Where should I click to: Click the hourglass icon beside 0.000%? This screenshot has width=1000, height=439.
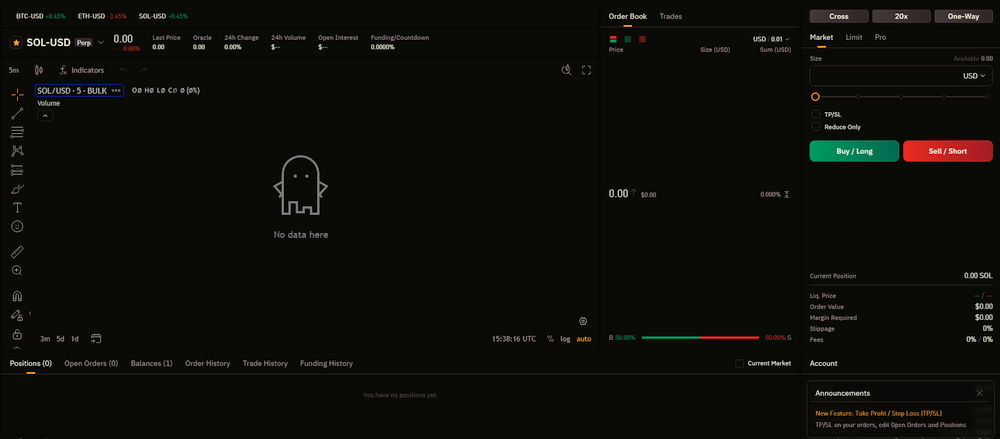[787, 195]
